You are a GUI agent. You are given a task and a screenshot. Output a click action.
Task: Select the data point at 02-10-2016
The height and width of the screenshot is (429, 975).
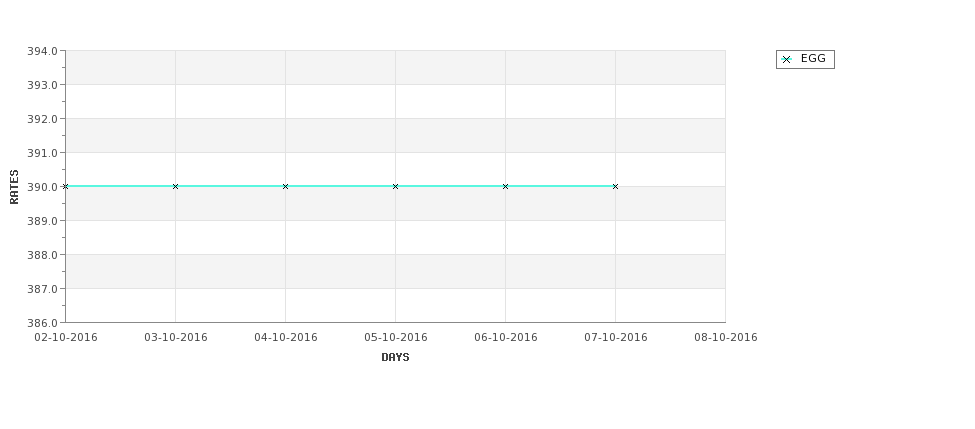point(65,187)
